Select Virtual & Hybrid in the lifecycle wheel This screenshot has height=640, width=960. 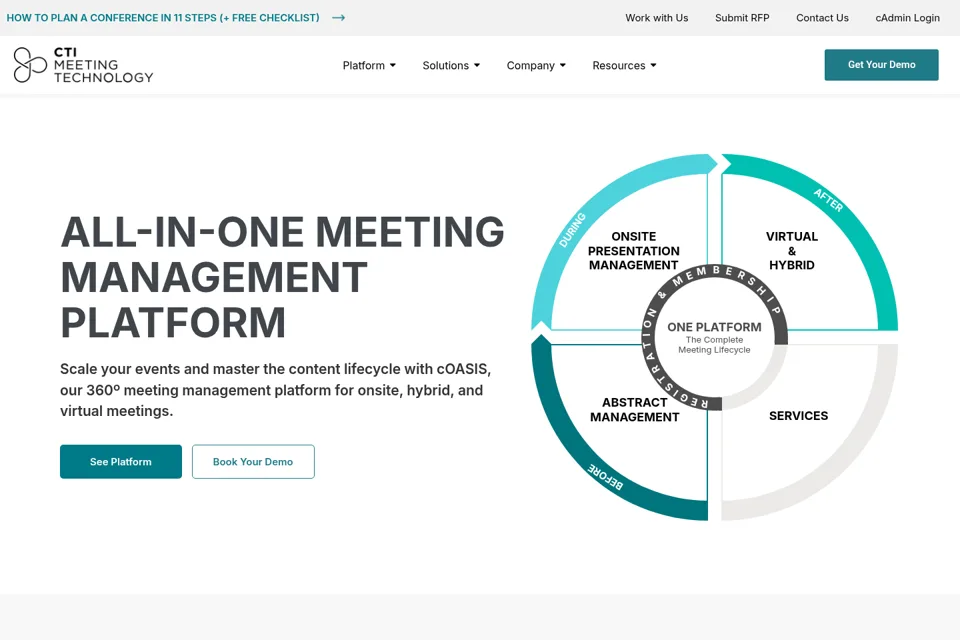(x=792, y=250)
